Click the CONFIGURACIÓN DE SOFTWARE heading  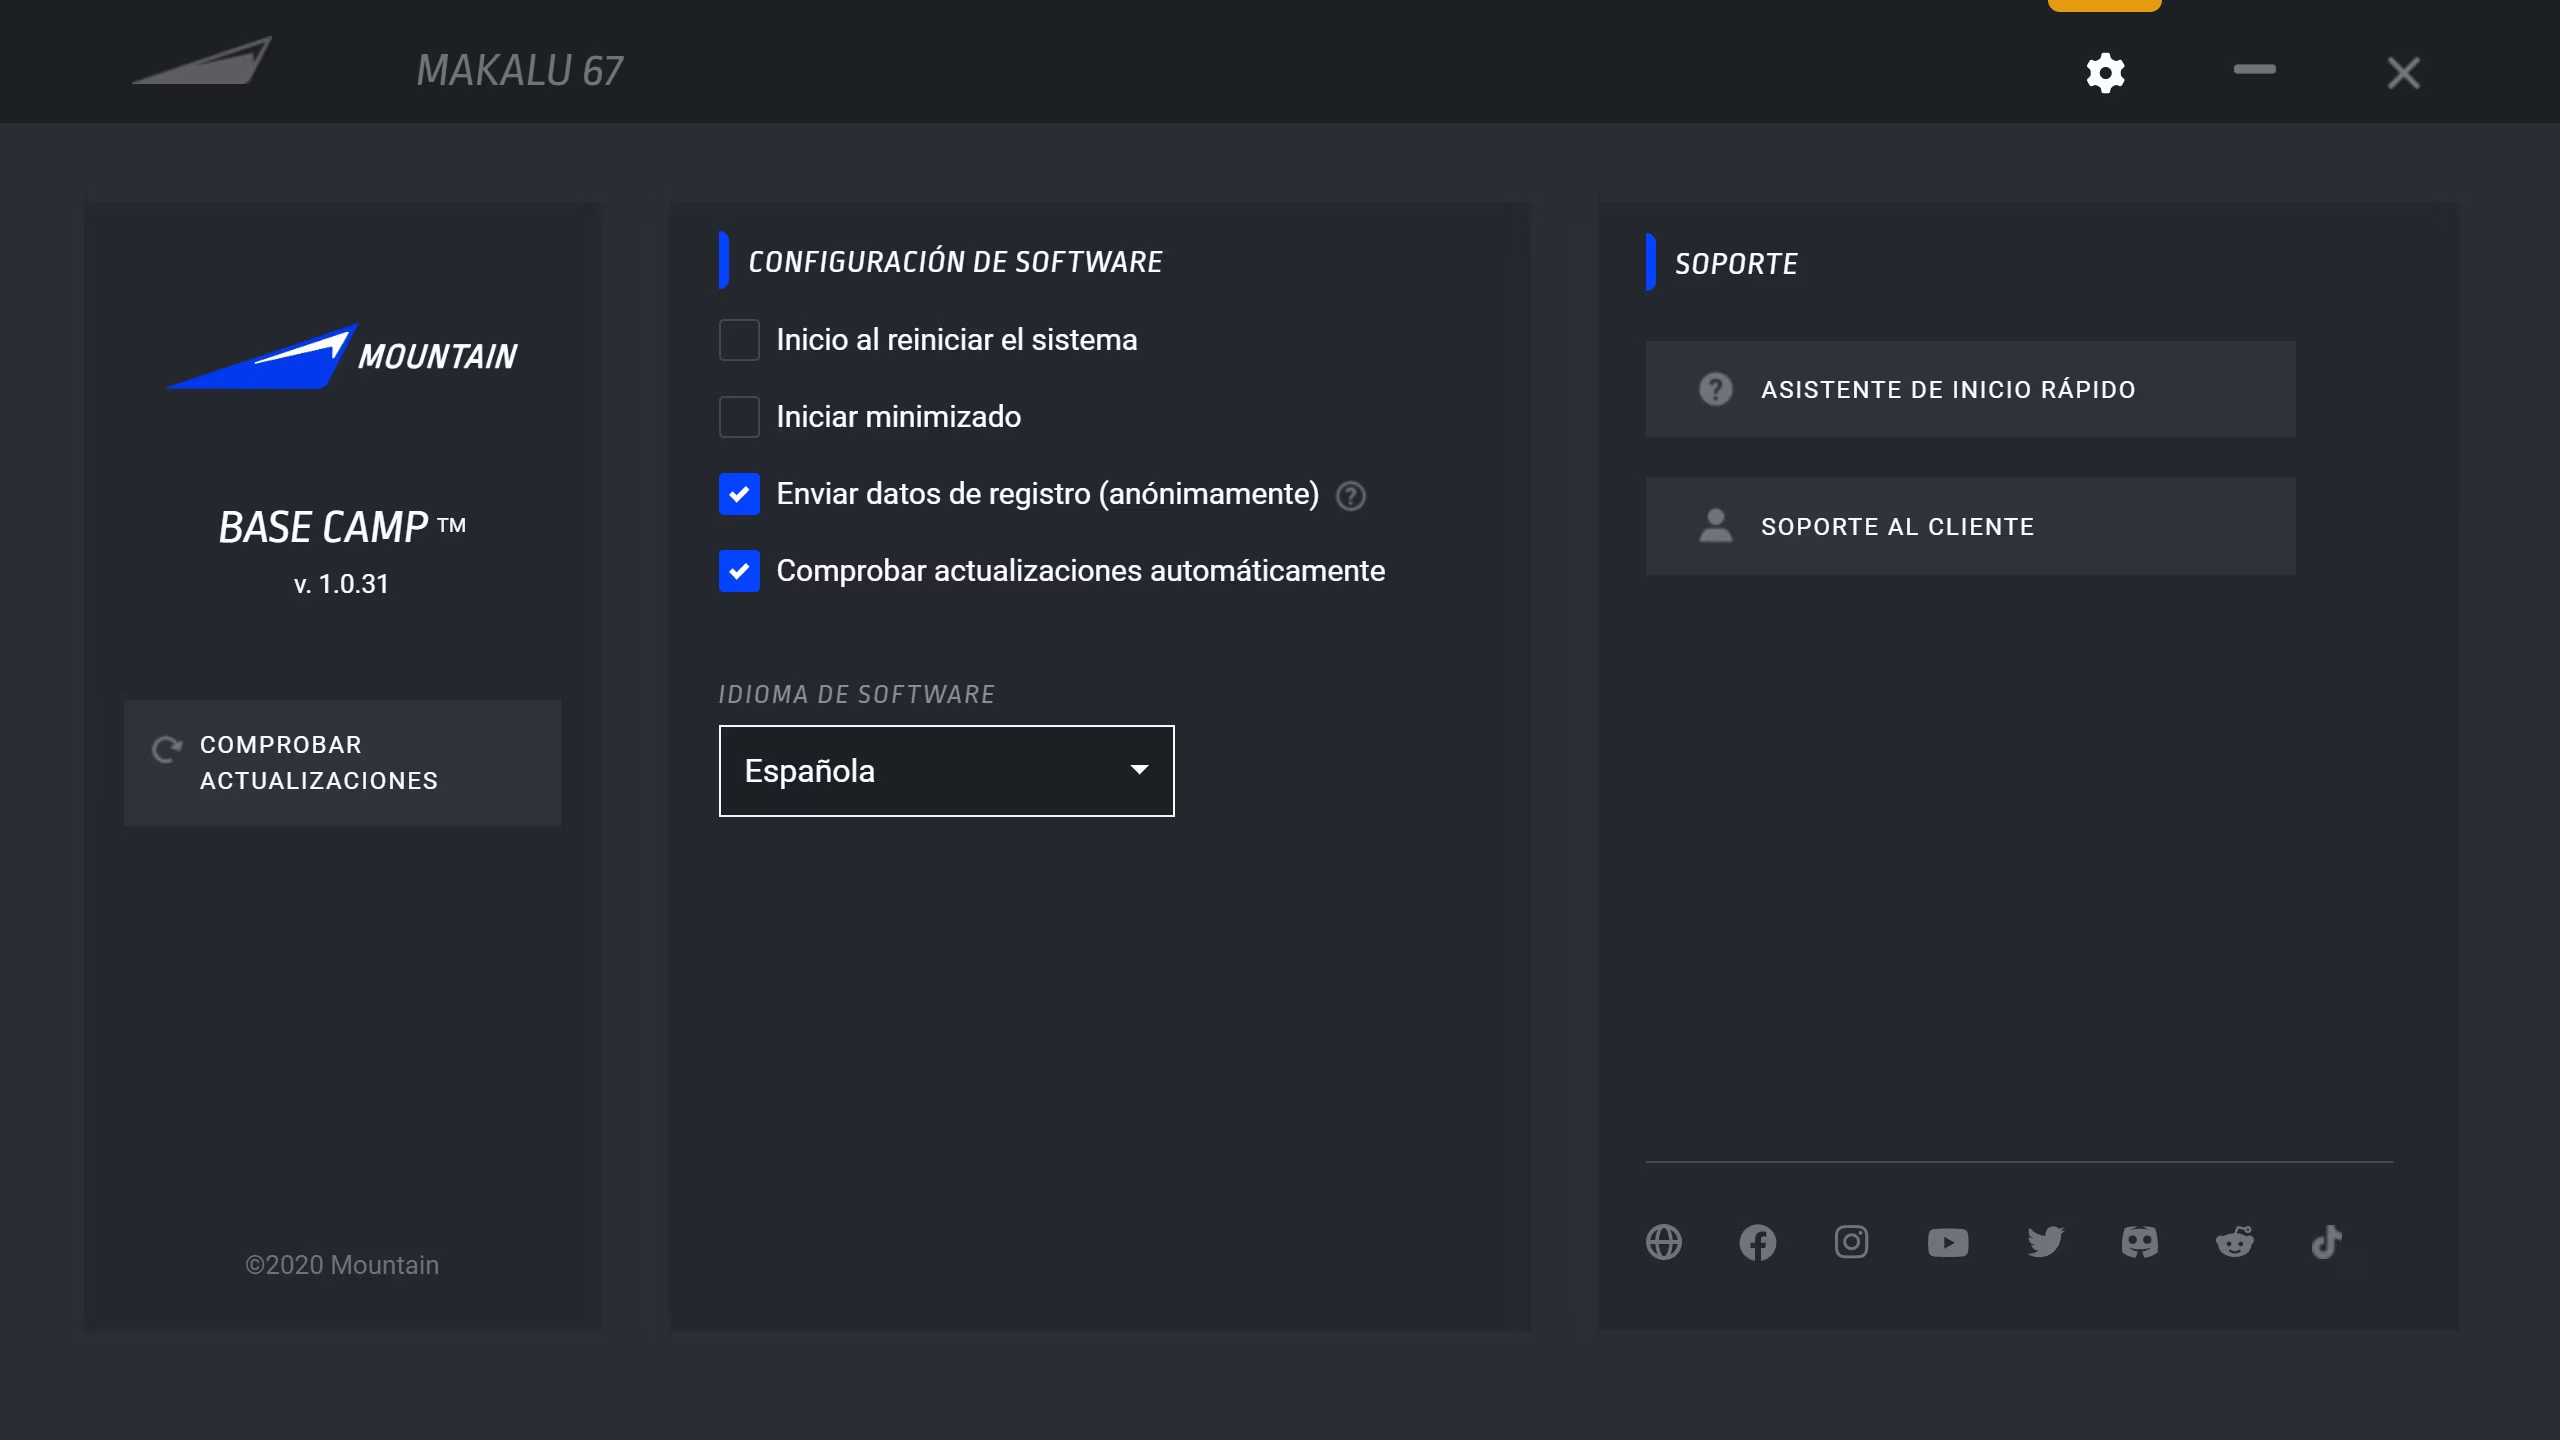[955, 262]
